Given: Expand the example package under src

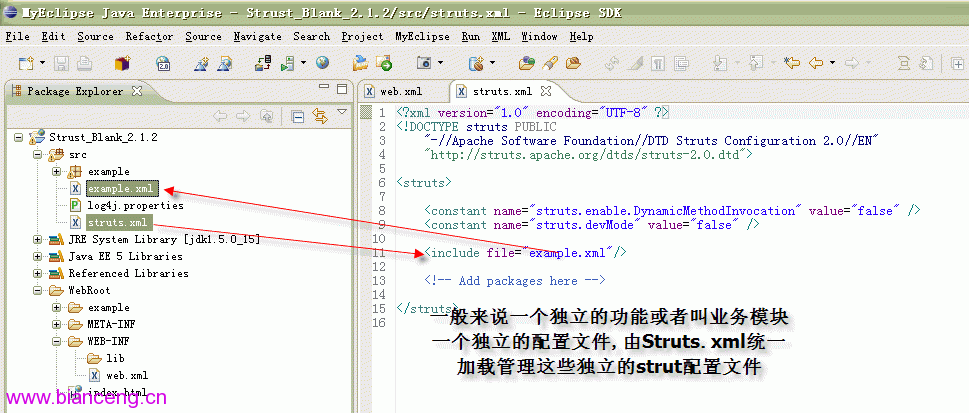Looking at the screenshot, I should point(57,171).
